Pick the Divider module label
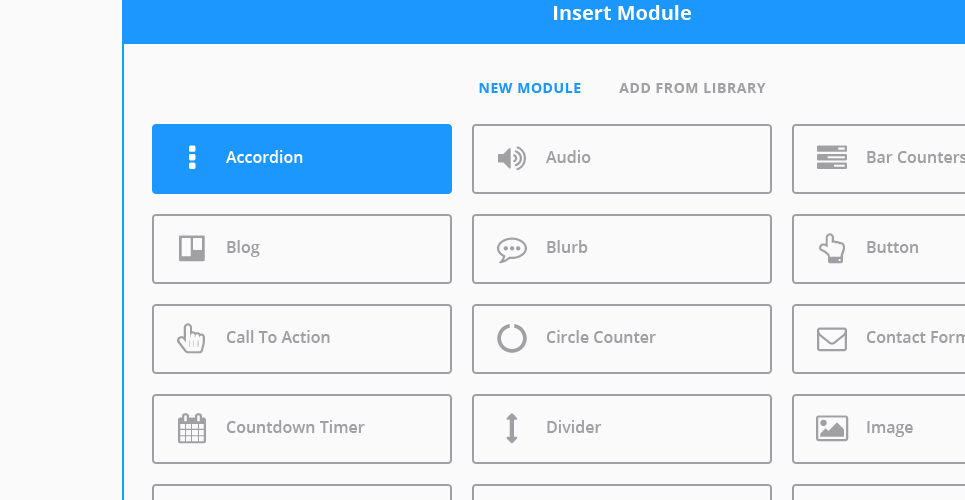965x500 pixels. [x=574, y=427]
